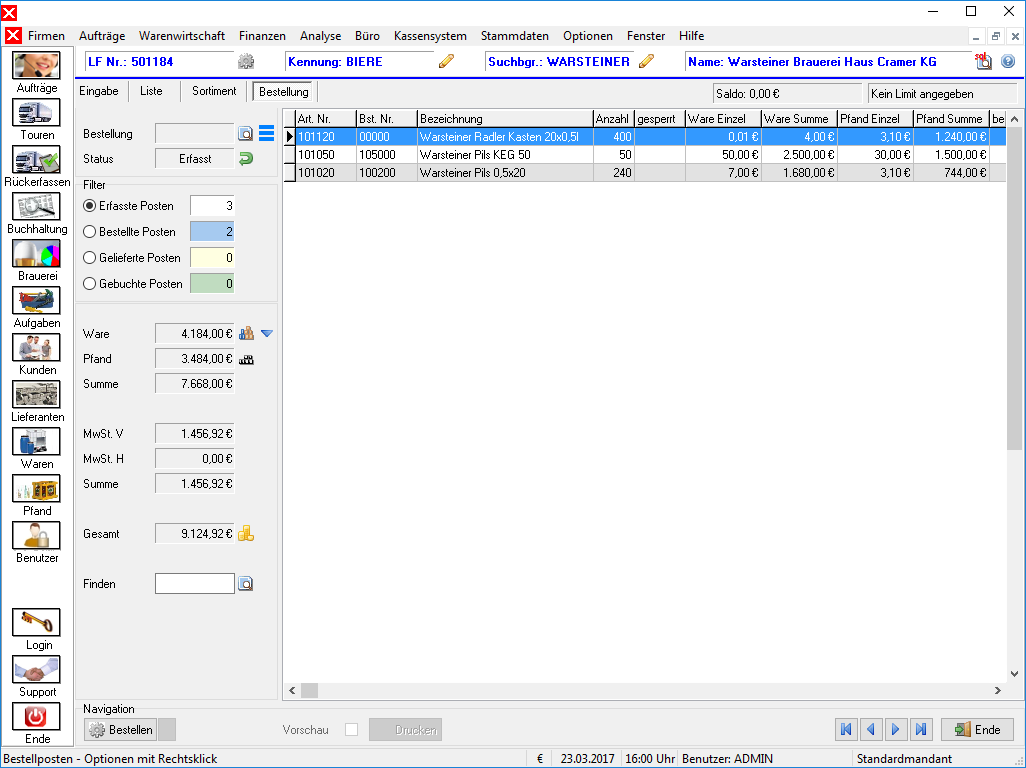Open the Brauerei sidebar icon

pyautogui.click(x=36, y=254)
